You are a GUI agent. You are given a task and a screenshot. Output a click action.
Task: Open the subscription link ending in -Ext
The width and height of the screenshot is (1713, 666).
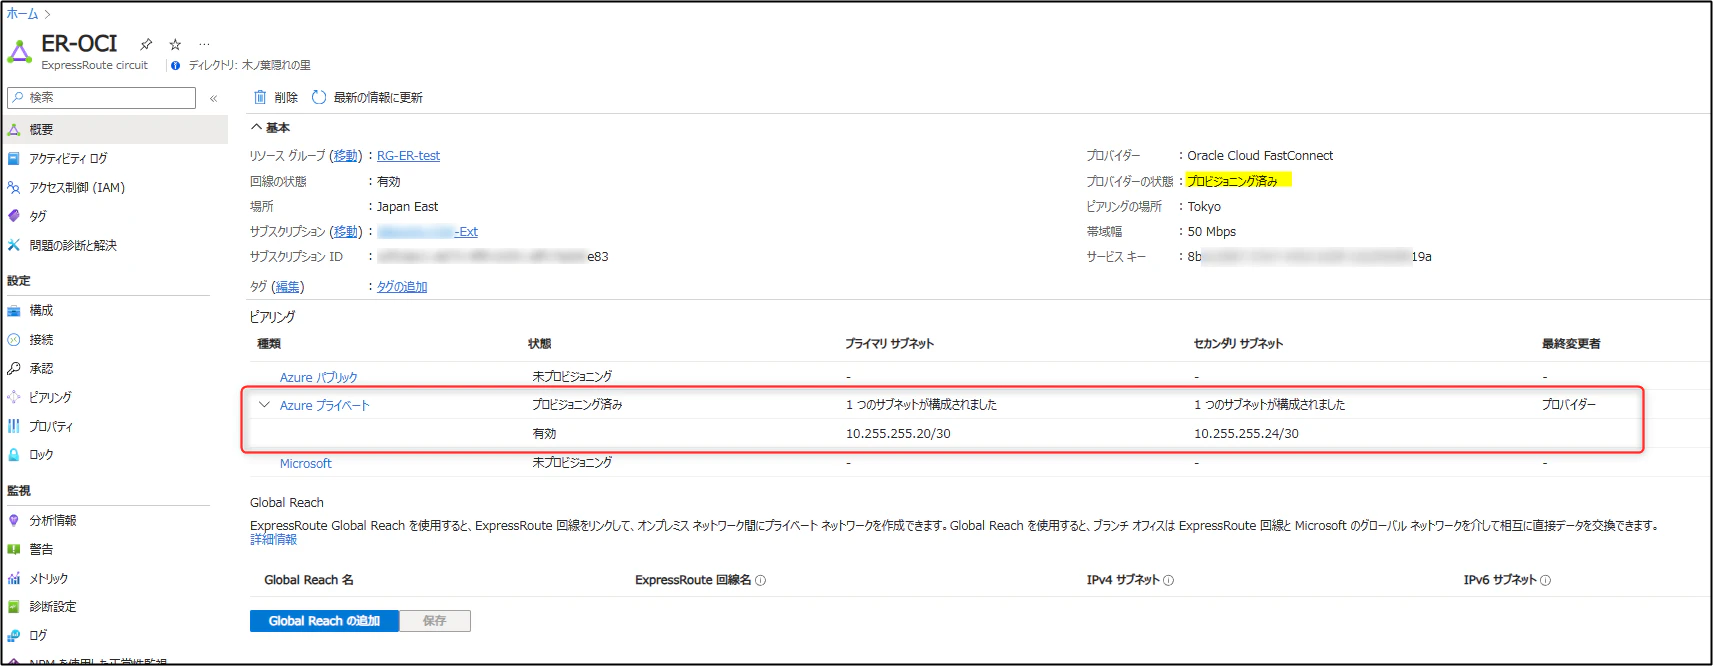[x=428, y=232]
